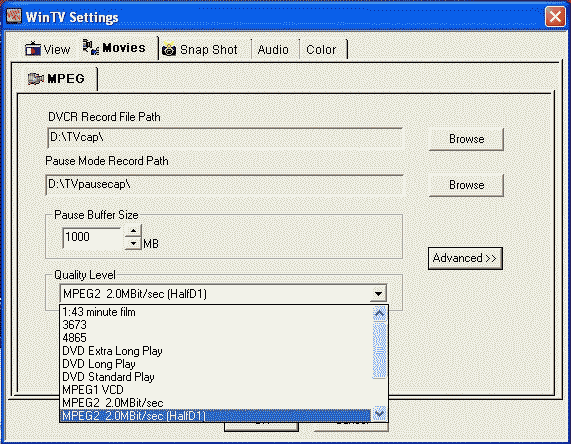The width and height of the screenshot is (571, 444).
Task: Select the MPEG sub-tab
Action: [x=57, y=79]
